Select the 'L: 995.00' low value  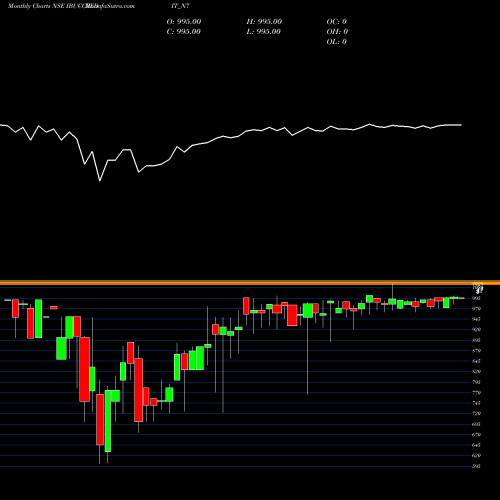click(x=264, y=31)
